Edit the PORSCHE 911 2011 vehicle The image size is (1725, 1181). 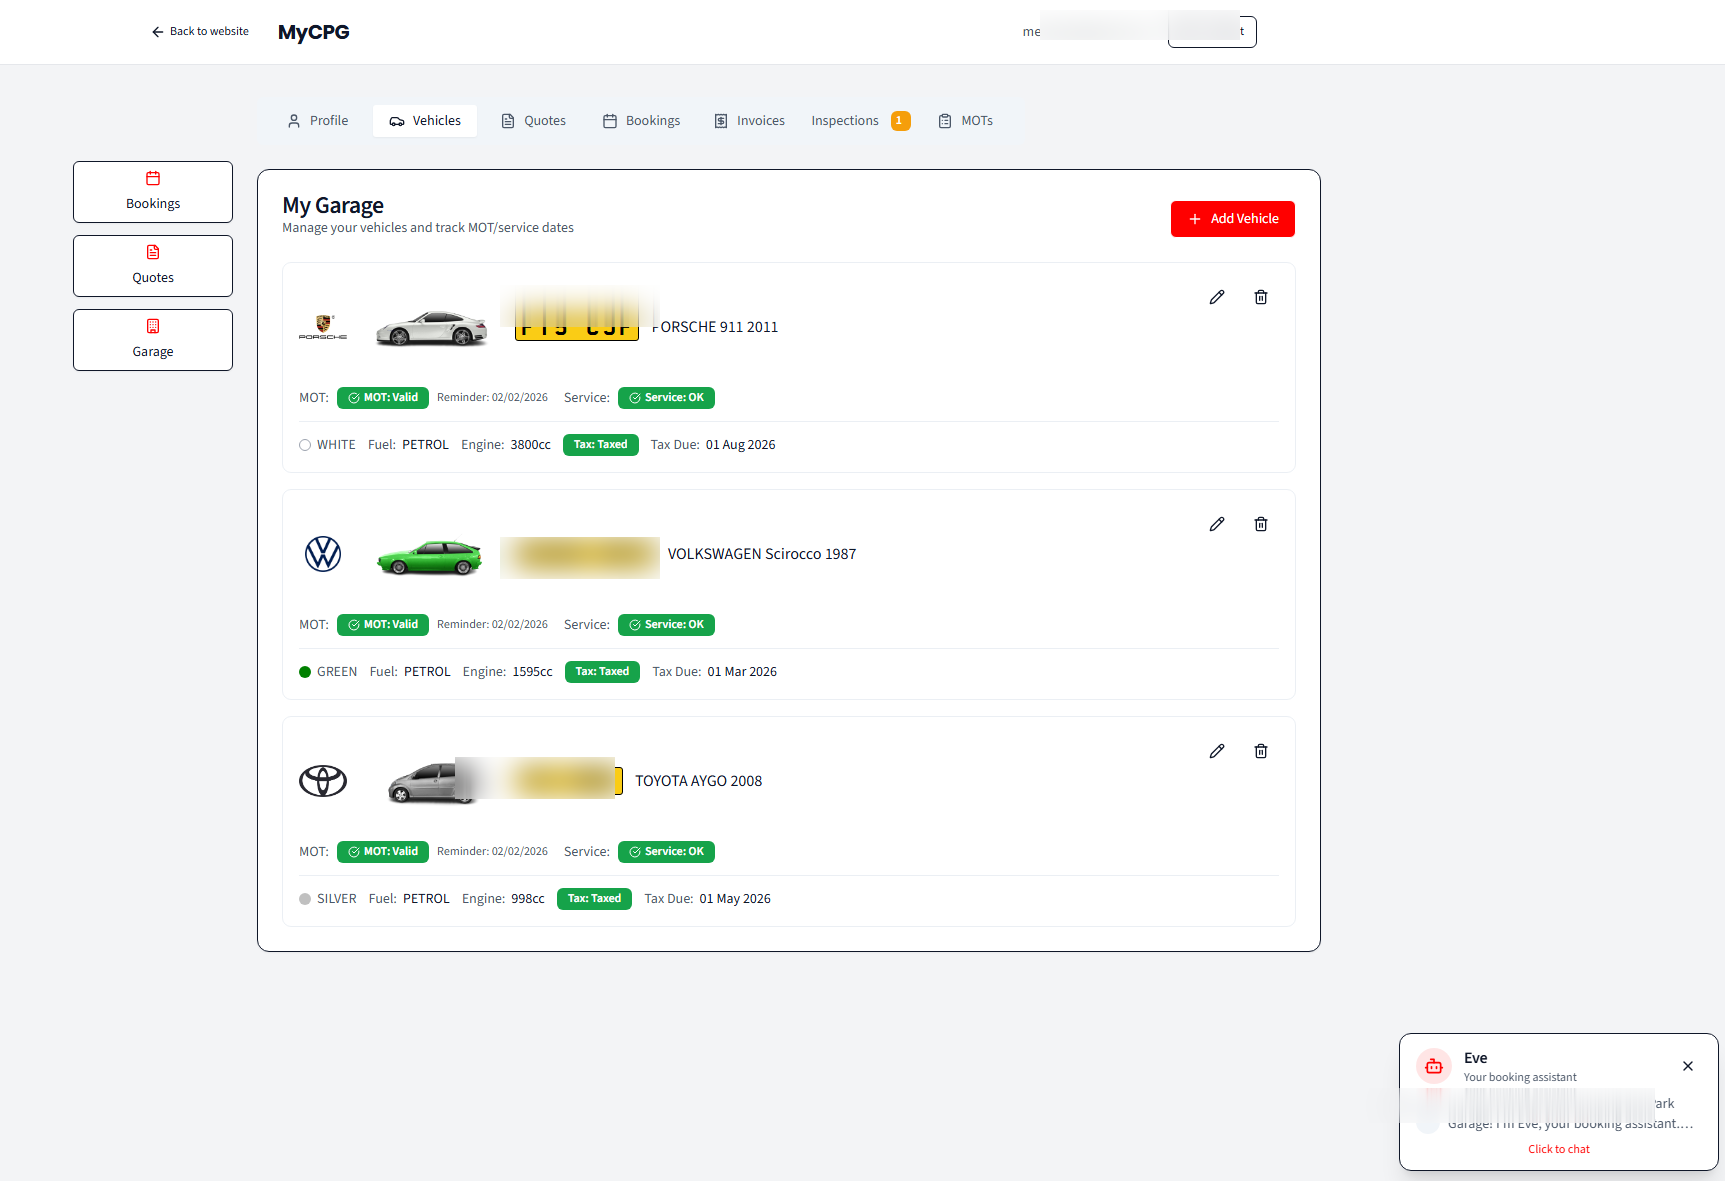(x=1216, y=297)
